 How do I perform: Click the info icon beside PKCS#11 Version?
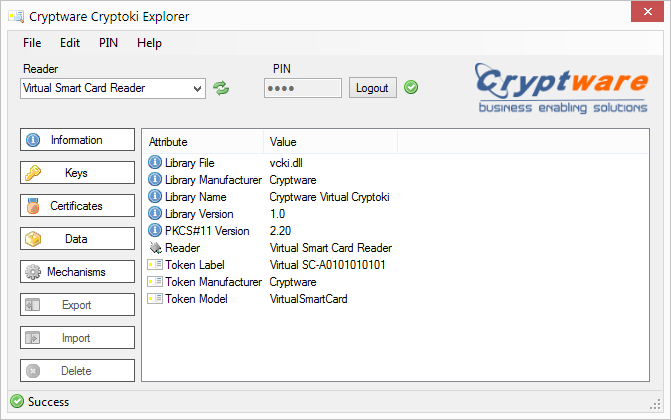[154, 230]
